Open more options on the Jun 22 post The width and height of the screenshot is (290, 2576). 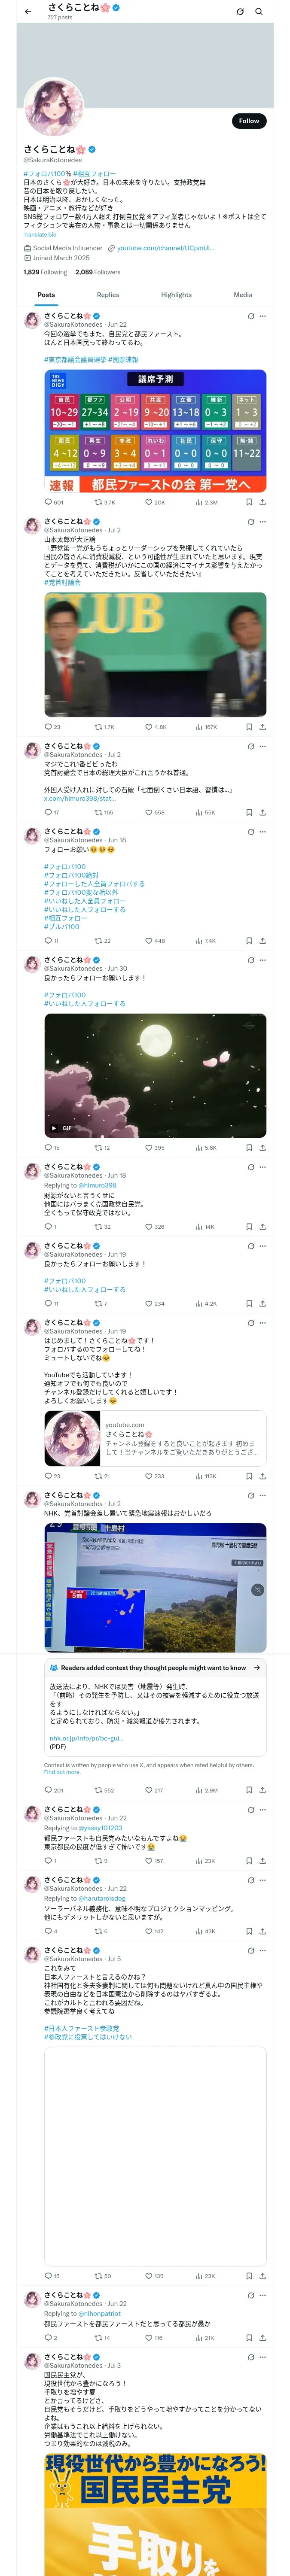coord(263,316)
